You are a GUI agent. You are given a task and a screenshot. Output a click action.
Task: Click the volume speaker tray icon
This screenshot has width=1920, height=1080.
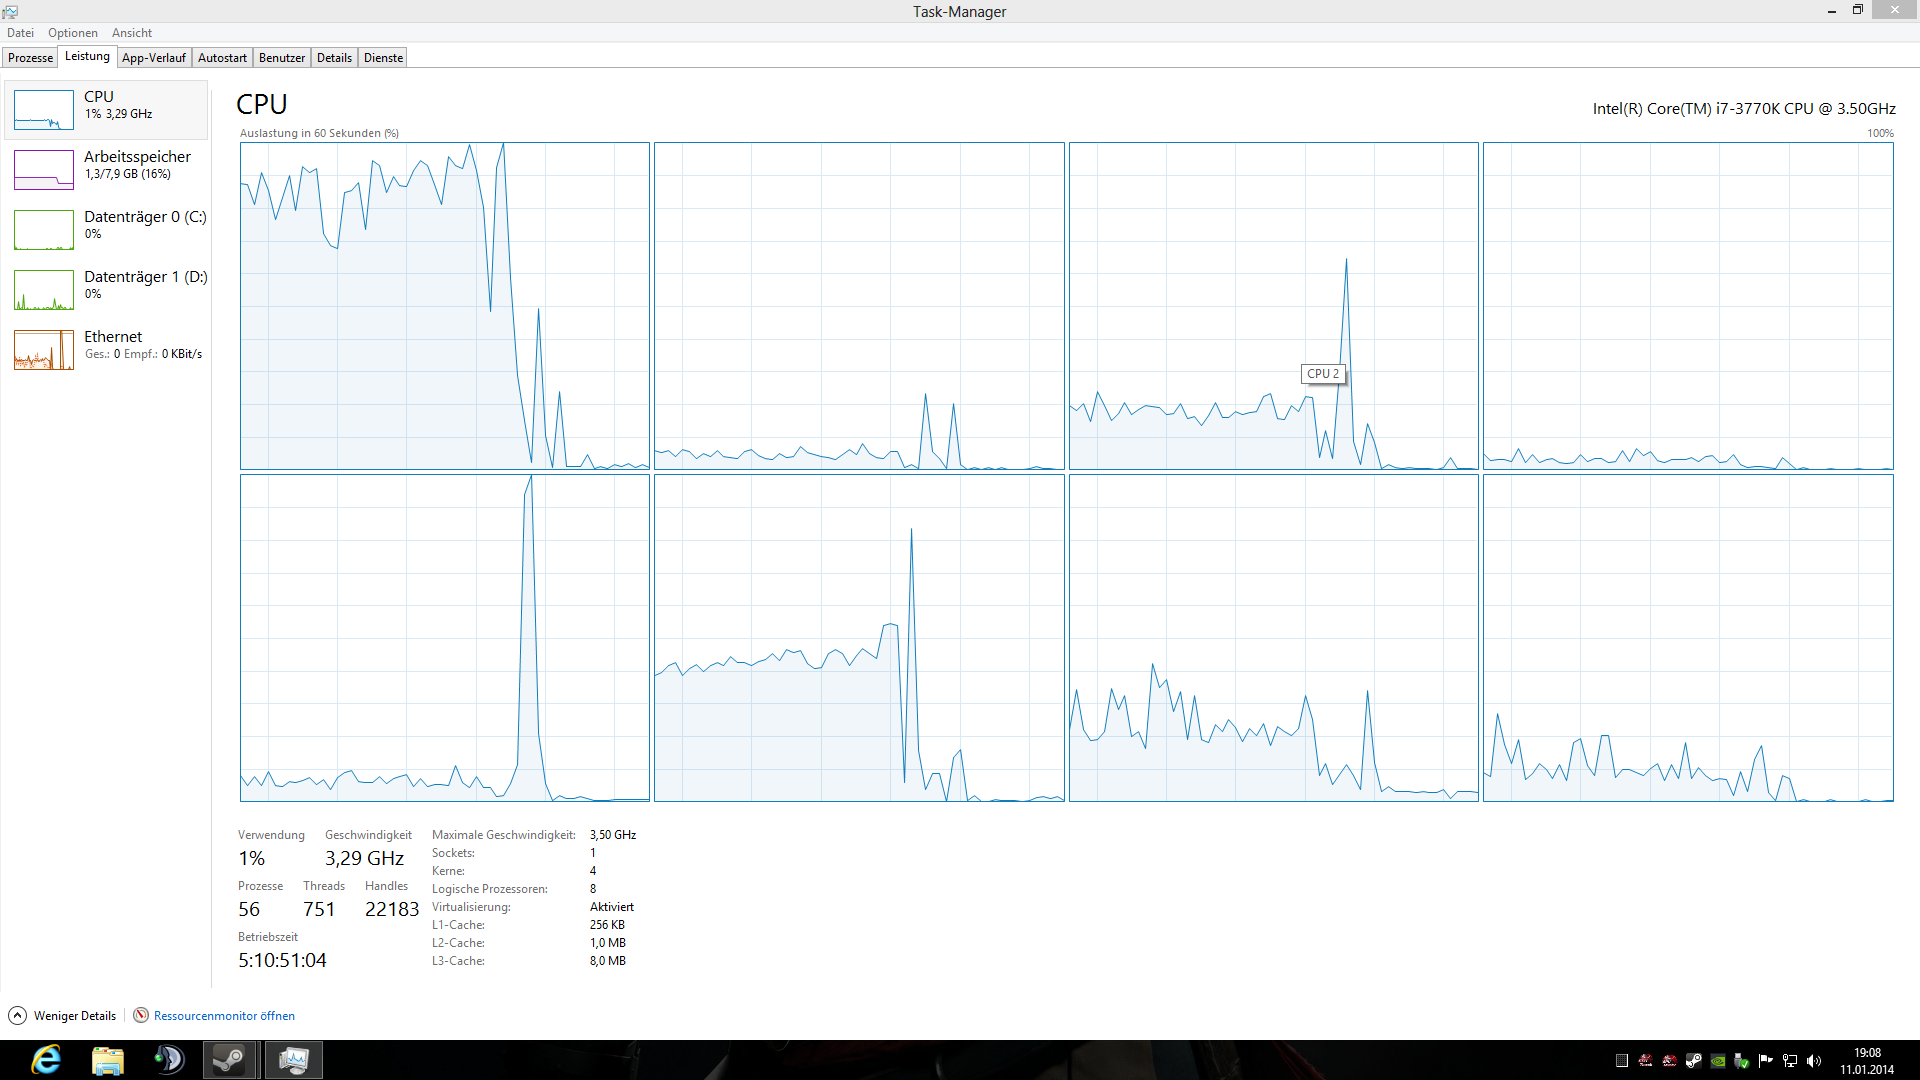click(1814, 1061)
